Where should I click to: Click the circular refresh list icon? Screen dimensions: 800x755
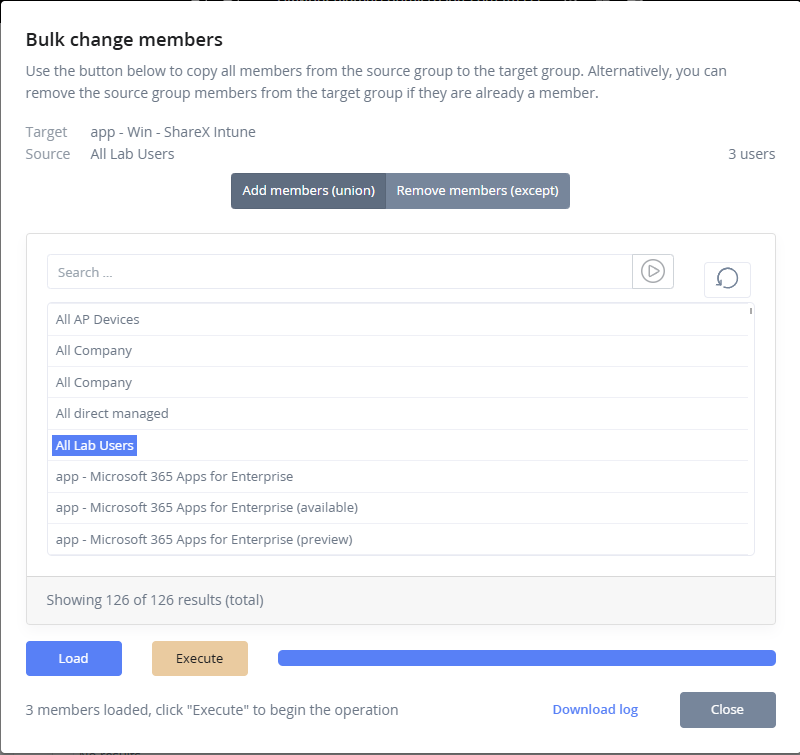tap(727, 279)
